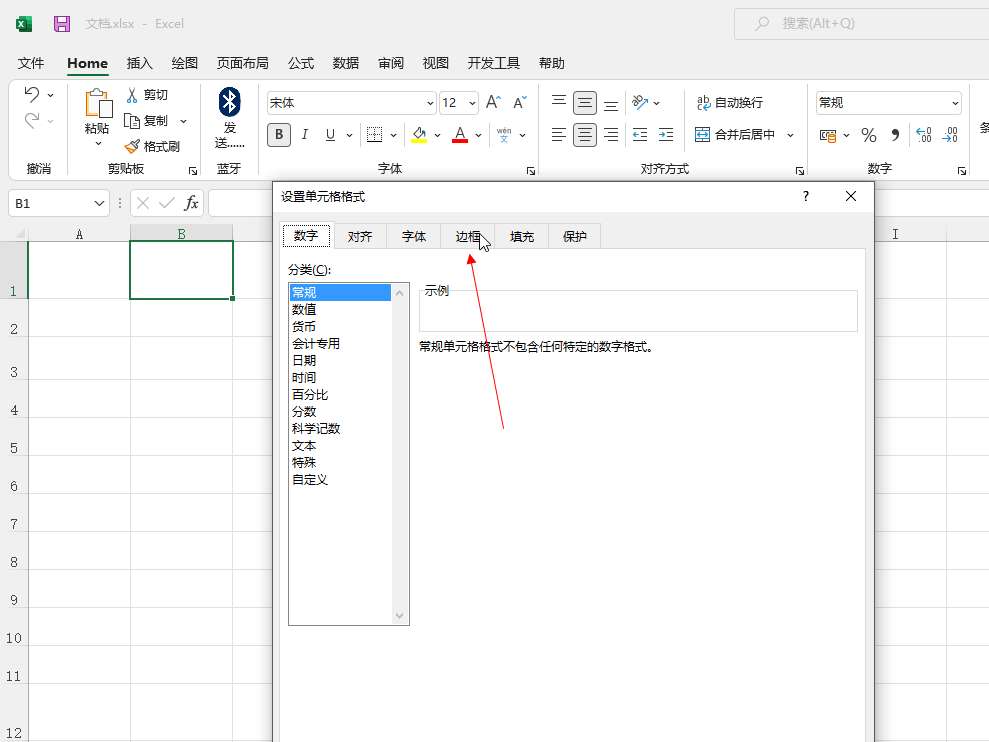Click the Paste clipboard icon

click(x=98, y=103)
